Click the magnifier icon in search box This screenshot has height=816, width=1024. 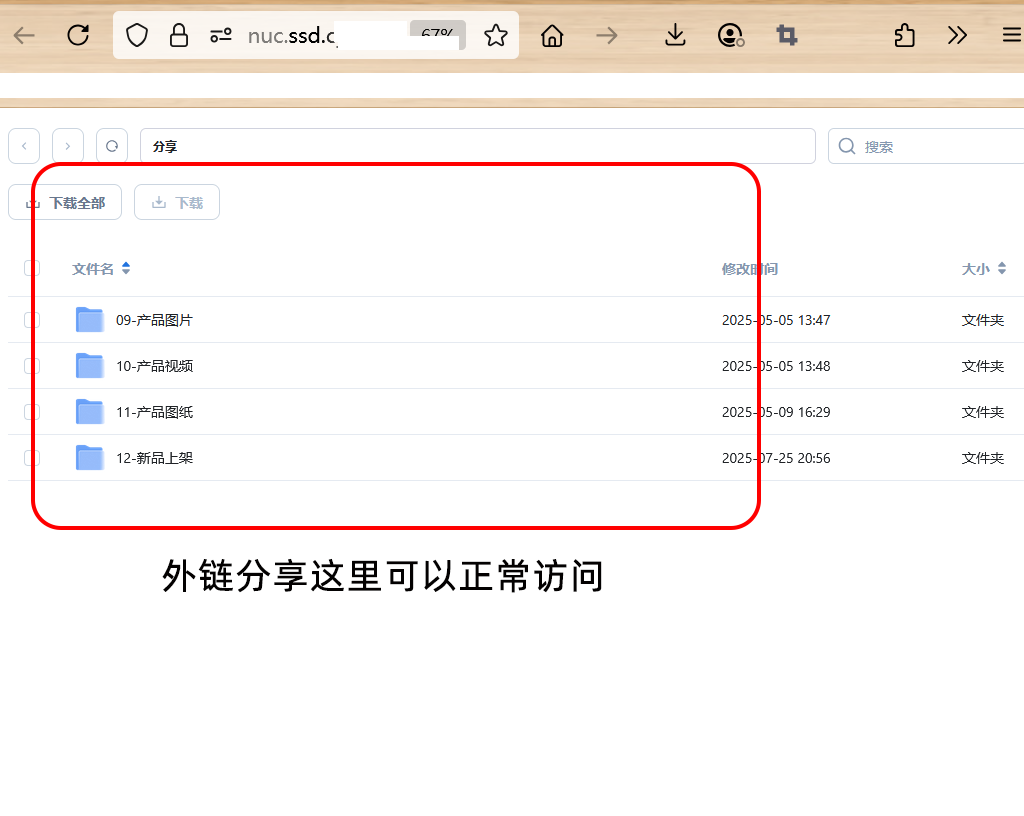[847, 146]
